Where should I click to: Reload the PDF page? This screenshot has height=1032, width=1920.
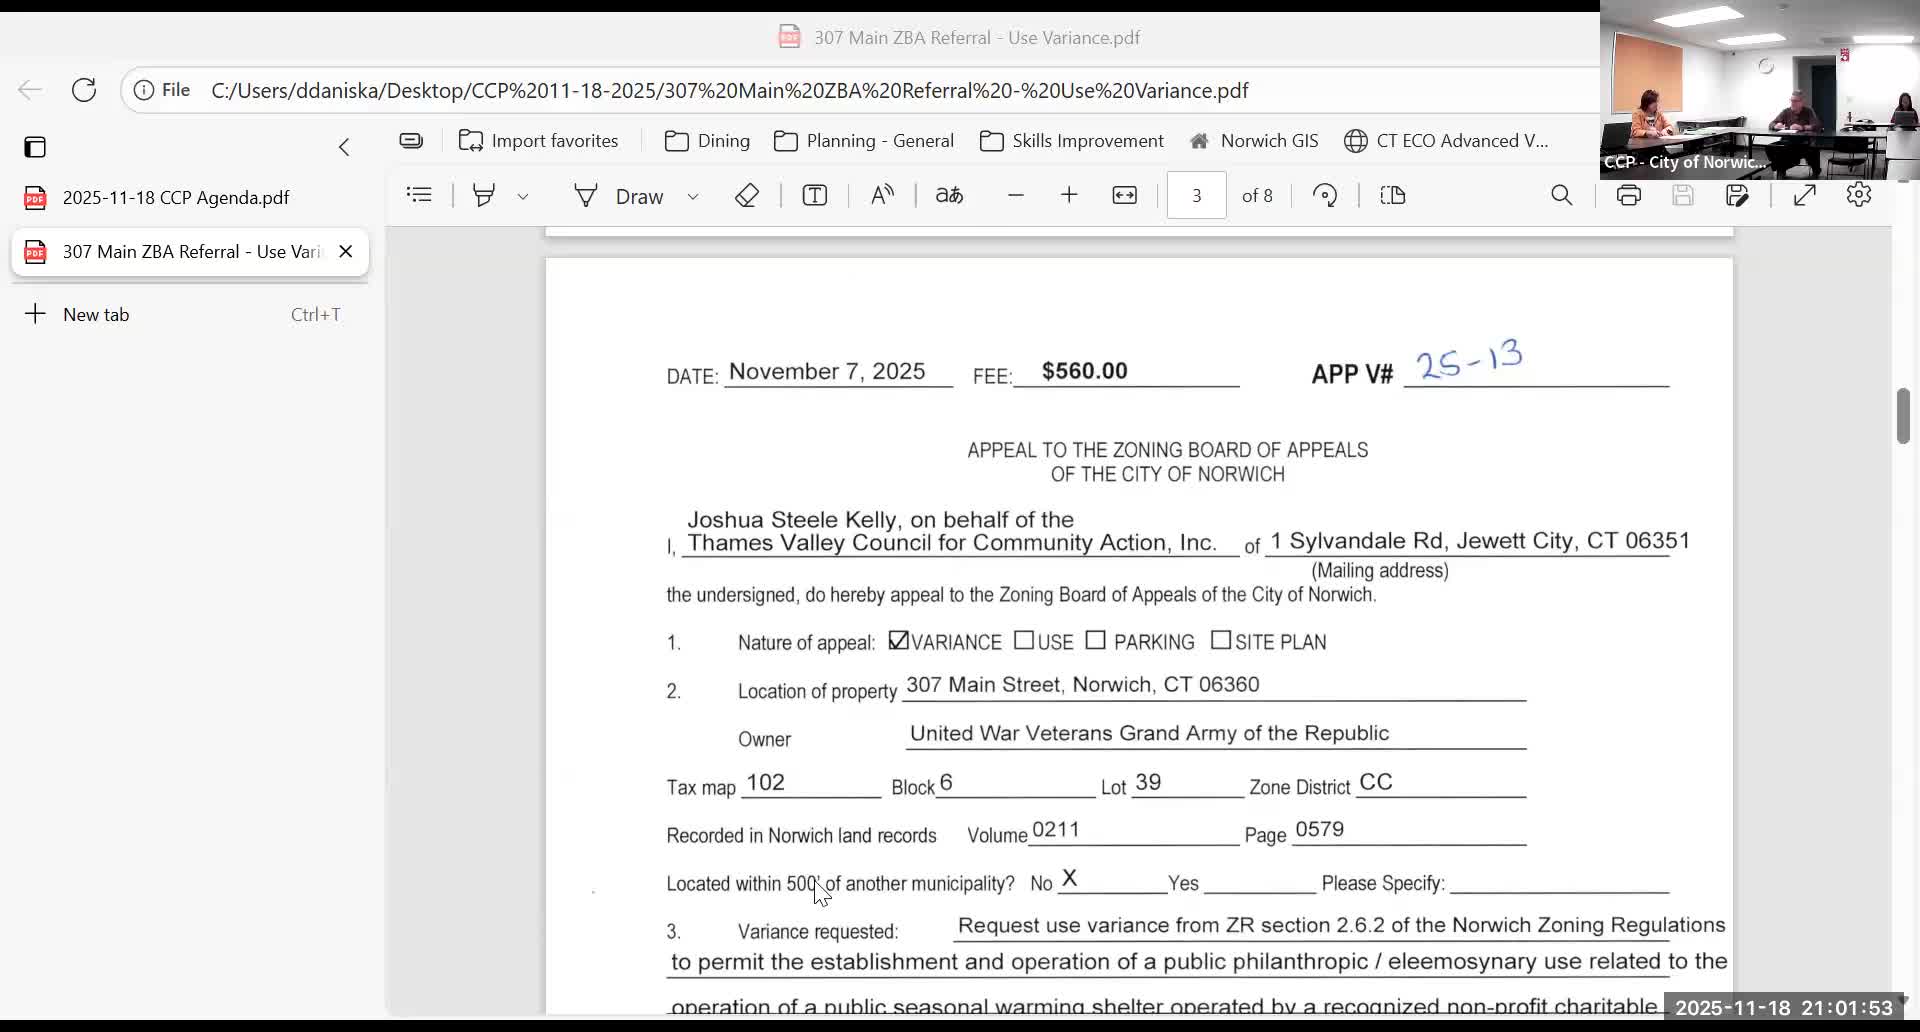point(84,90)
